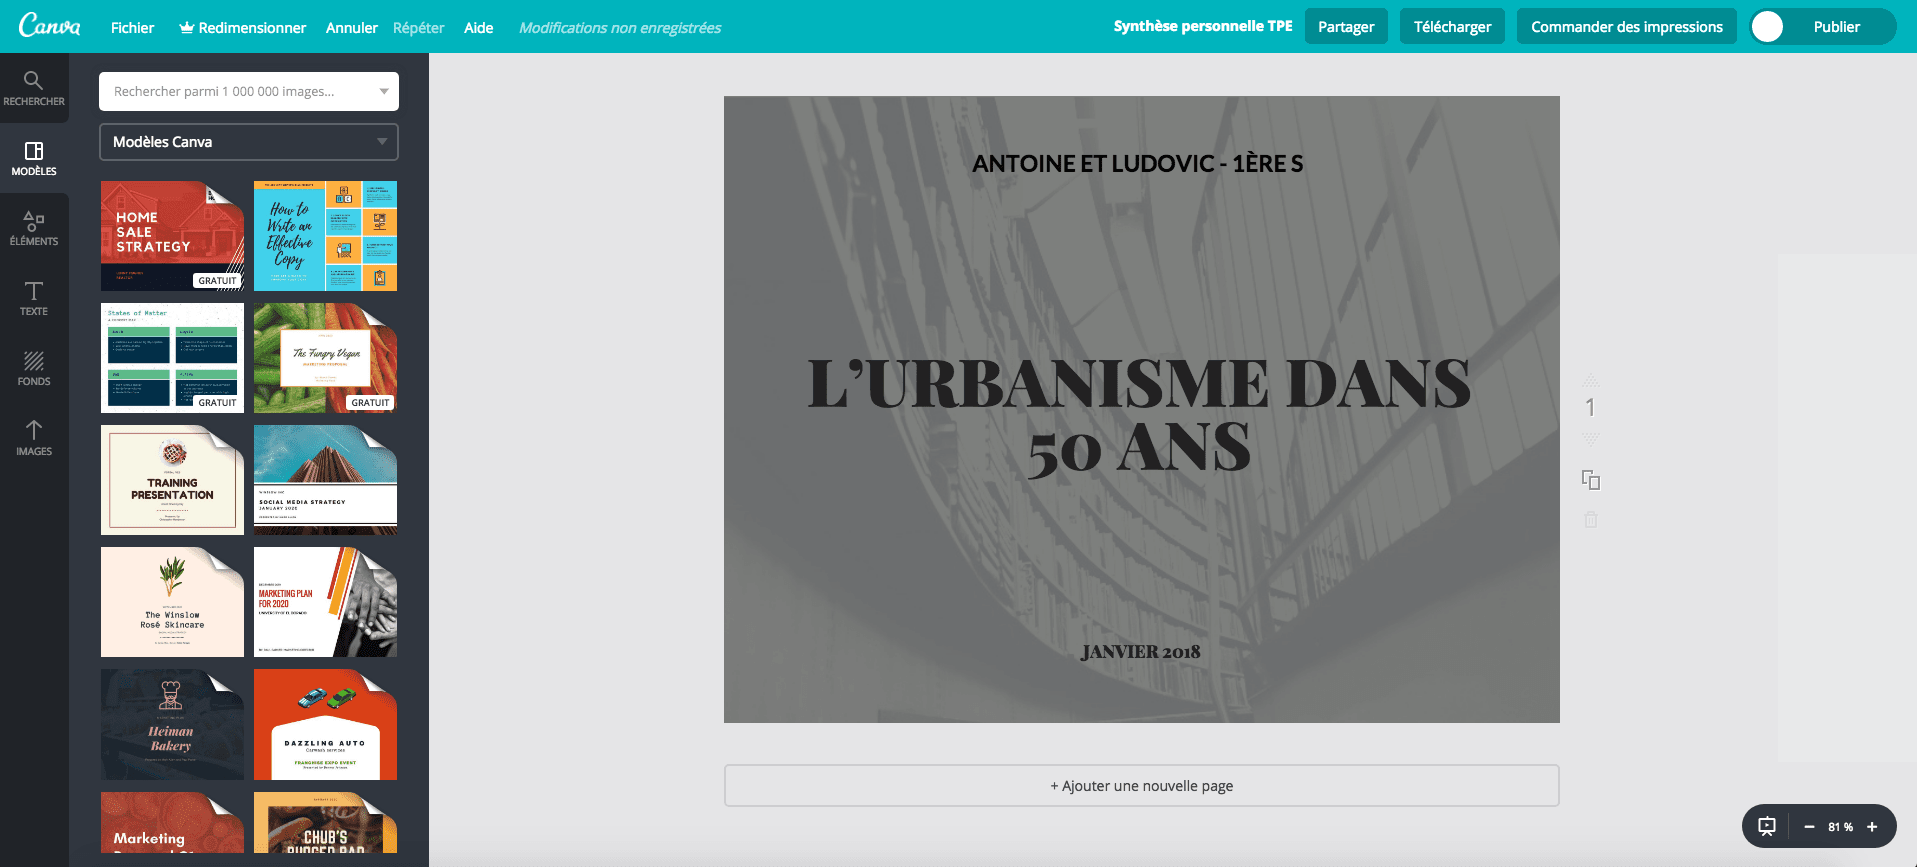
Task: Select the Training Presentation template
Action: click(172, 480)
